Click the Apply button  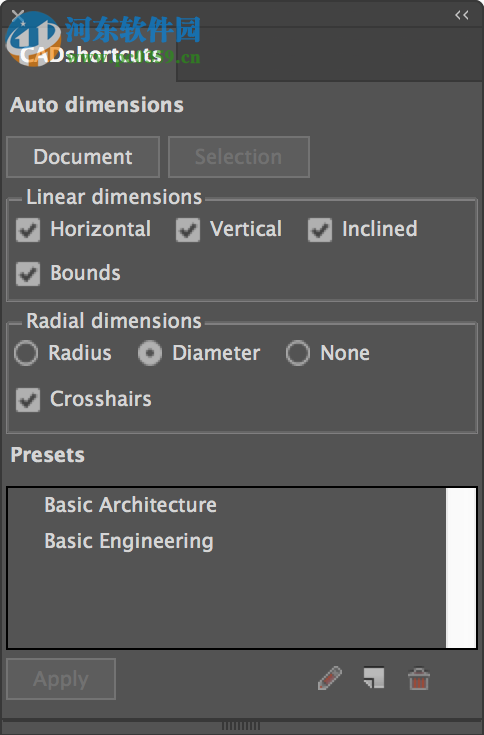[61, 679]
